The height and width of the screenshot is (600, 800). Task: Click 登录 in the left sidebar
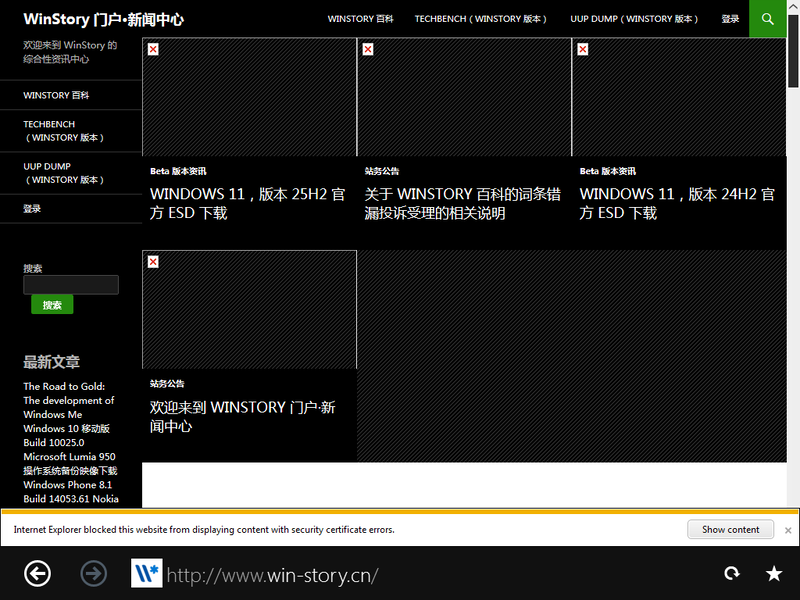click(x=32, y=209)
